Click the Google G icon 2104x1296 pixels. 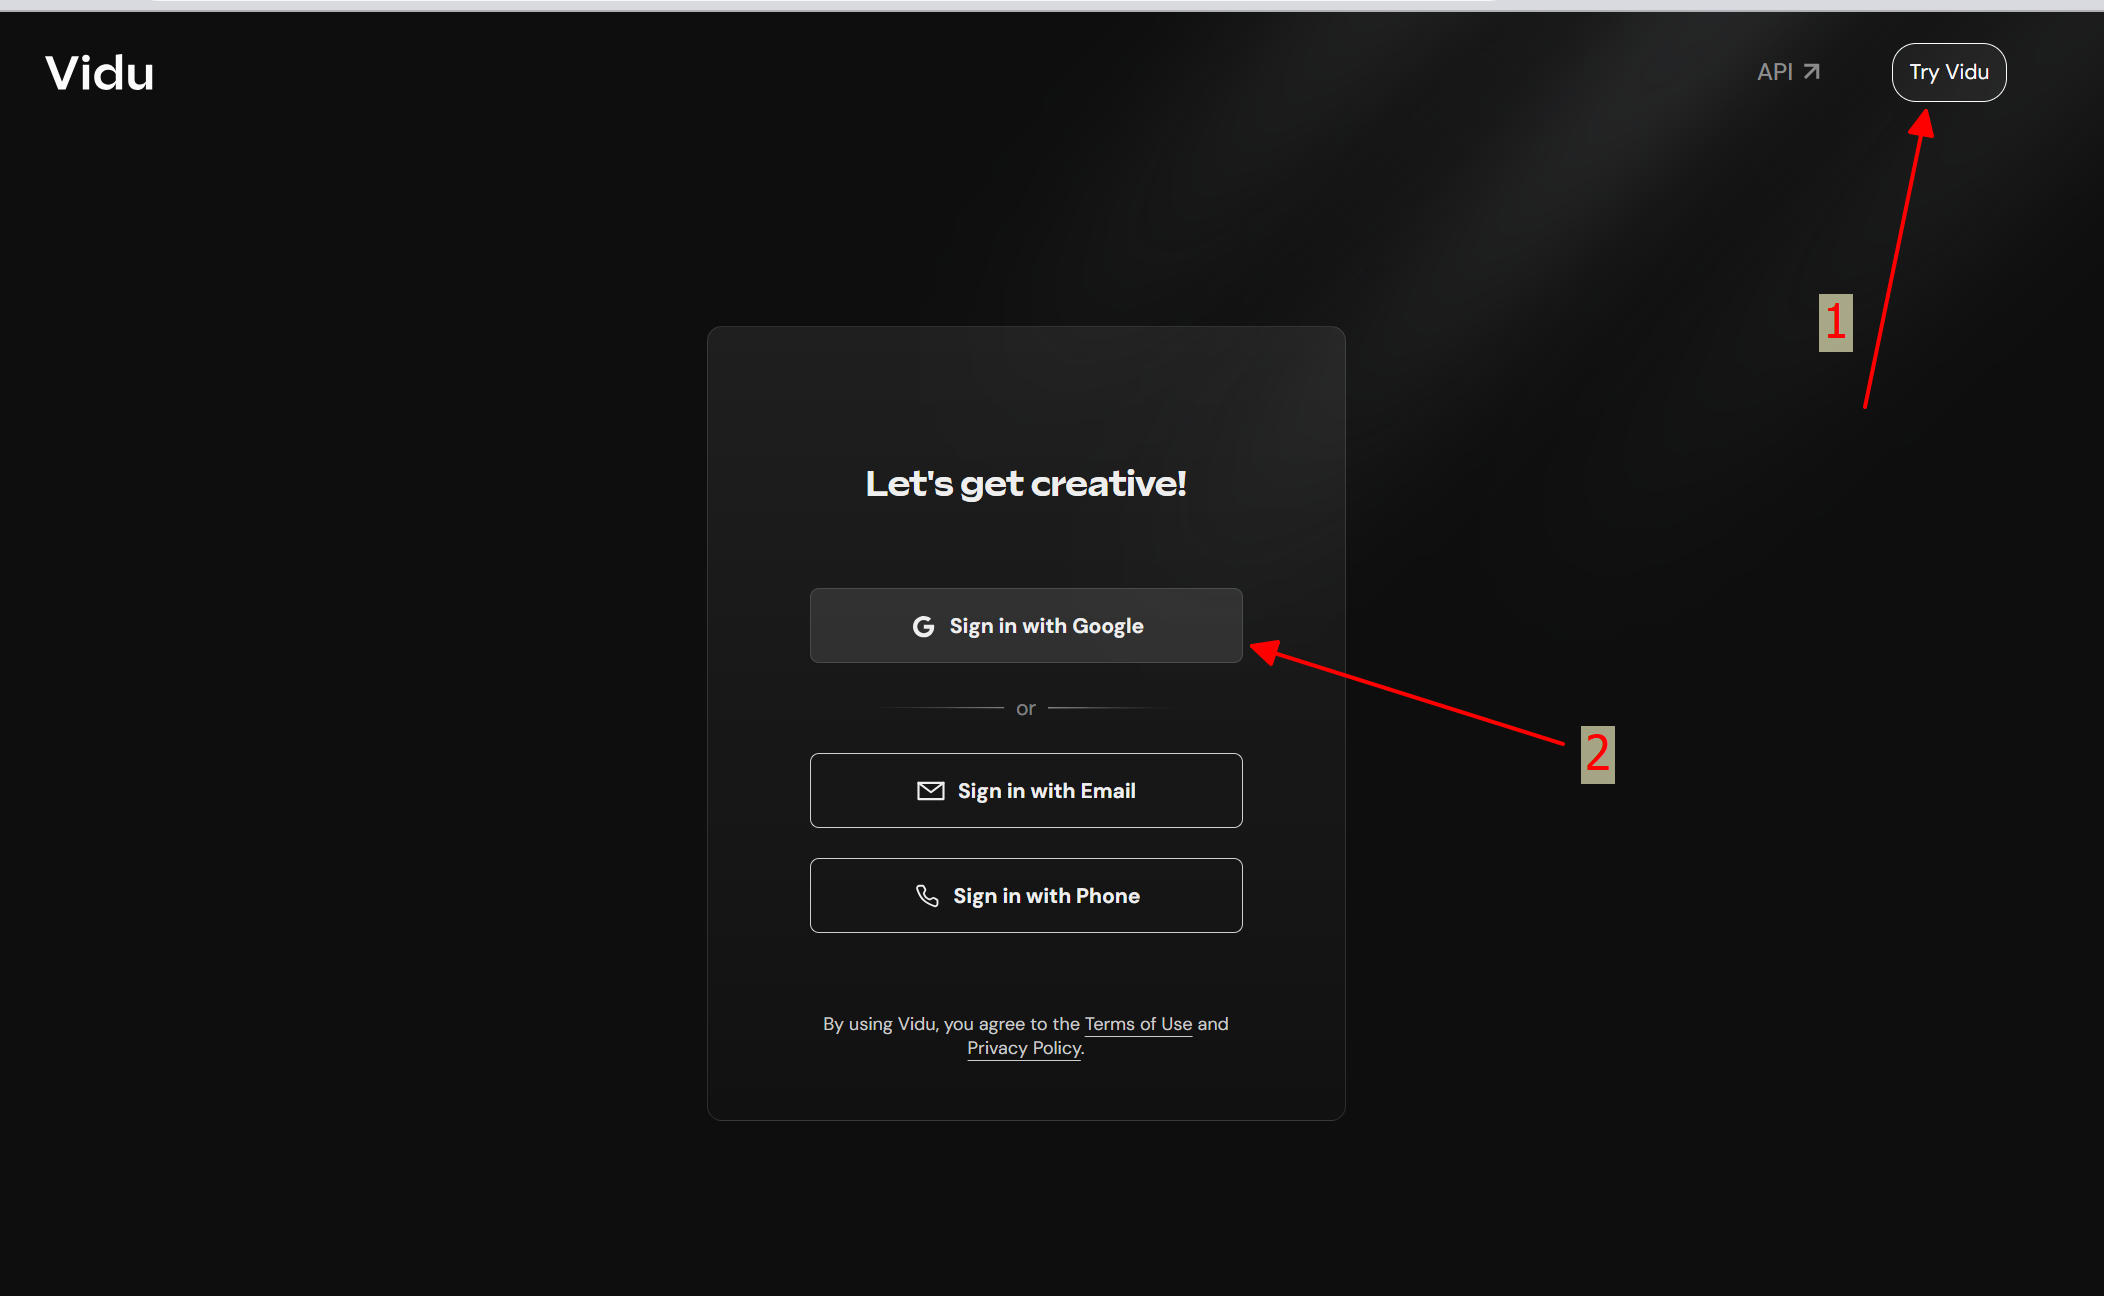coord(923,626)
